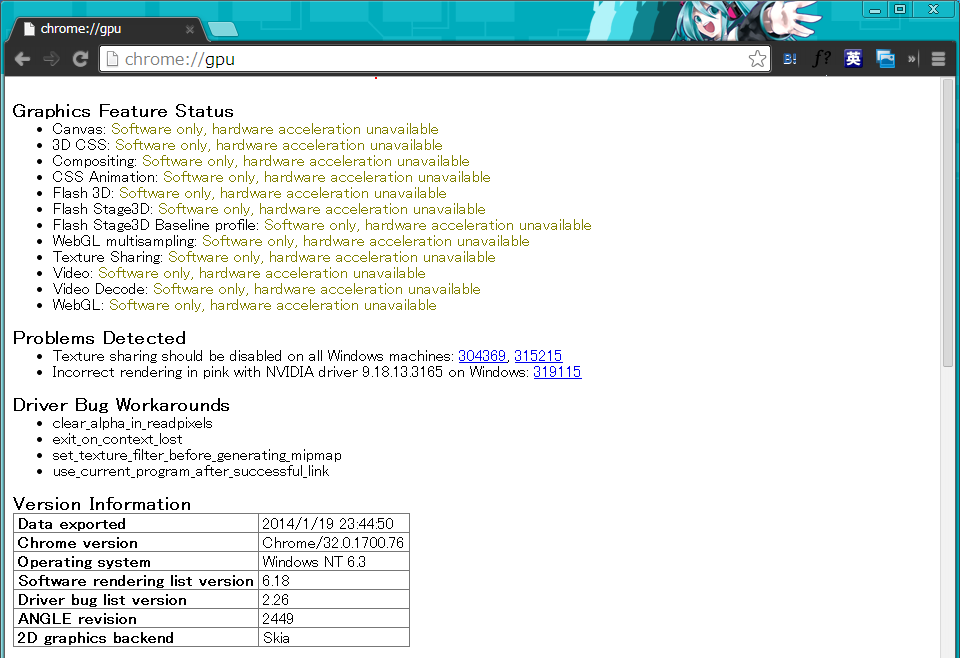Maximize the Chrome window
This screenshot has width=960, height=658.
[x=899, y=9]
